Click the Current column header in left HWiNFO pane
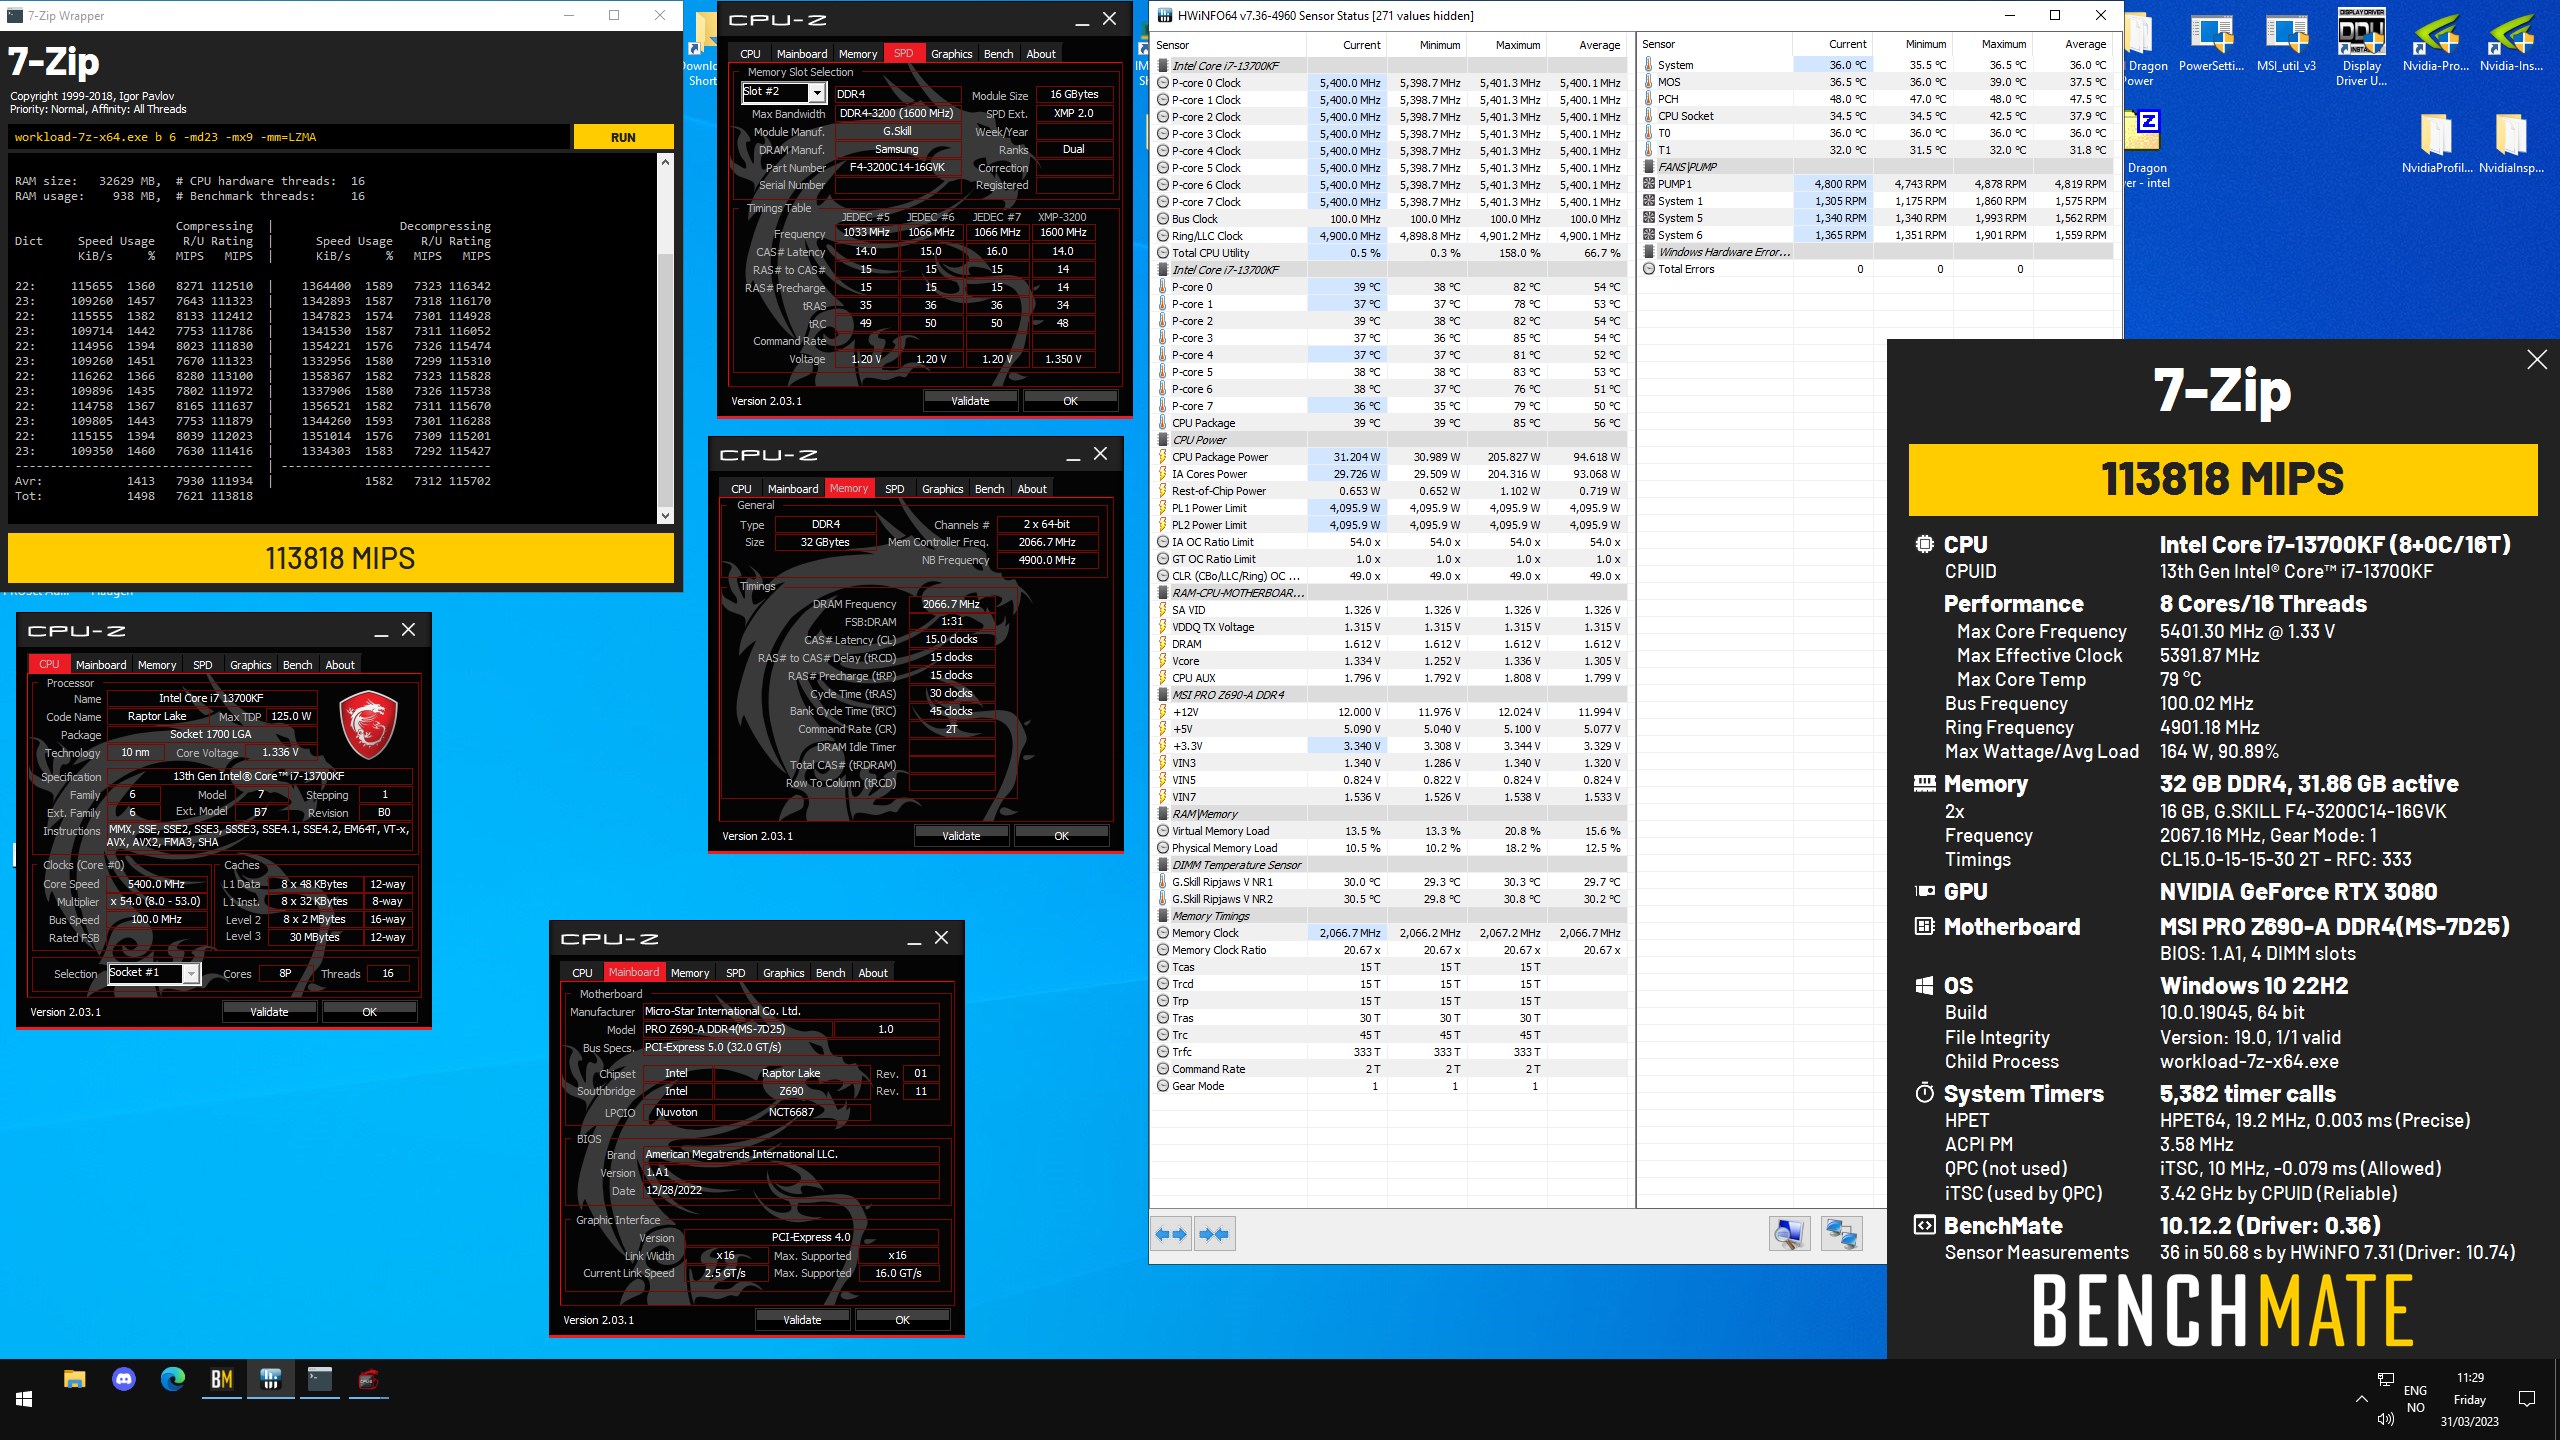2560x1440 pixels. coord(1347,45)
